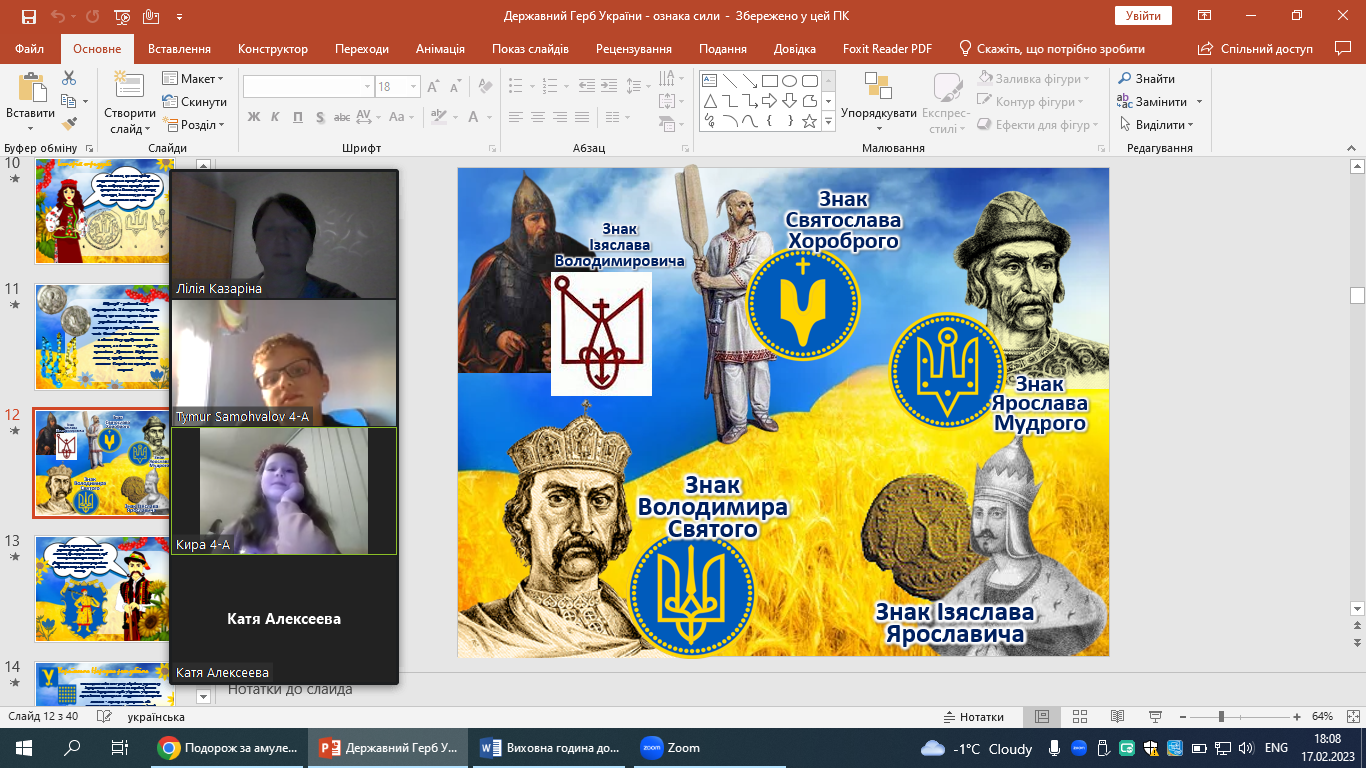The image size is (1366, 768).
Task: Click the Windows Start button
Action: point(24,747)
